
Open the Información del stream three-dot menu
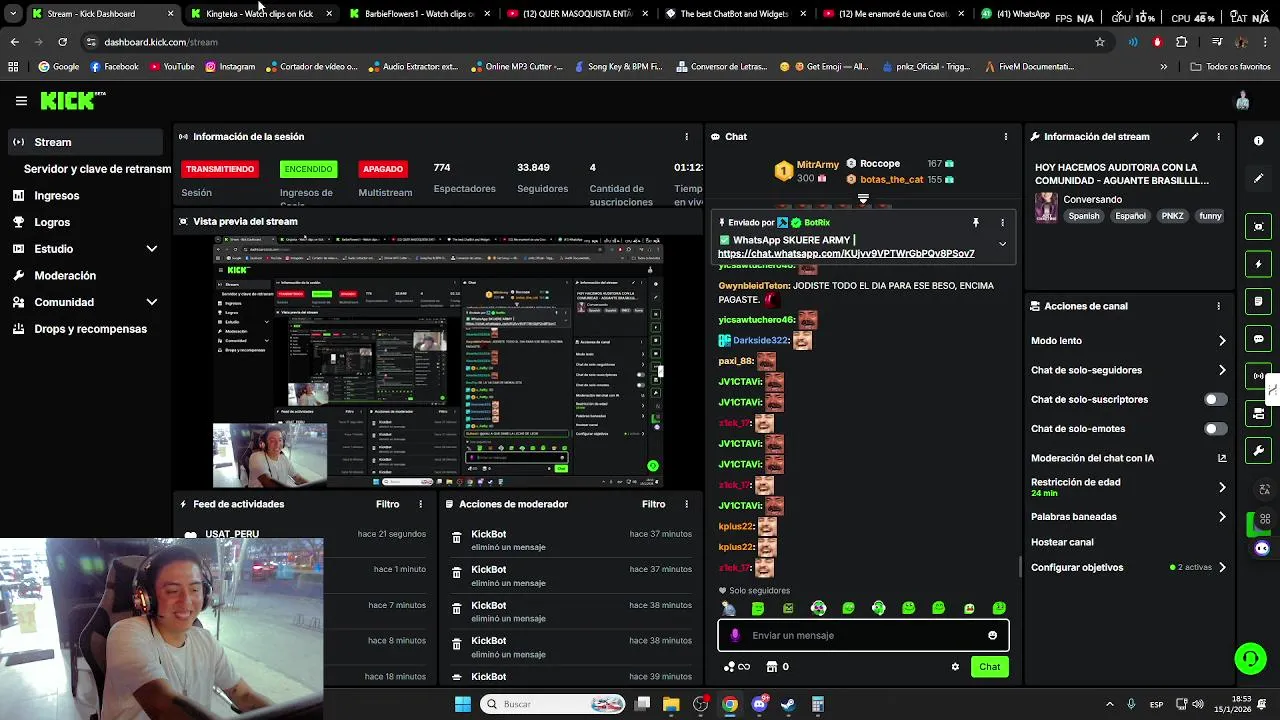(x=1218, y=137)
